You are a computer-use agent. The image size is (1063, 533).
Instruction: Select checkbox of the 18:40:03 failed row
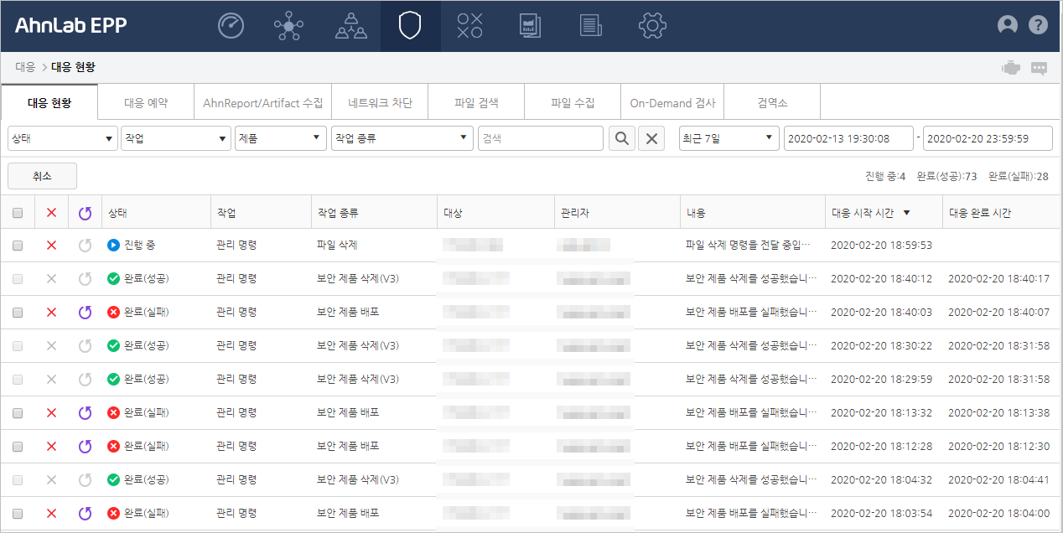click(x=17, y=313)
